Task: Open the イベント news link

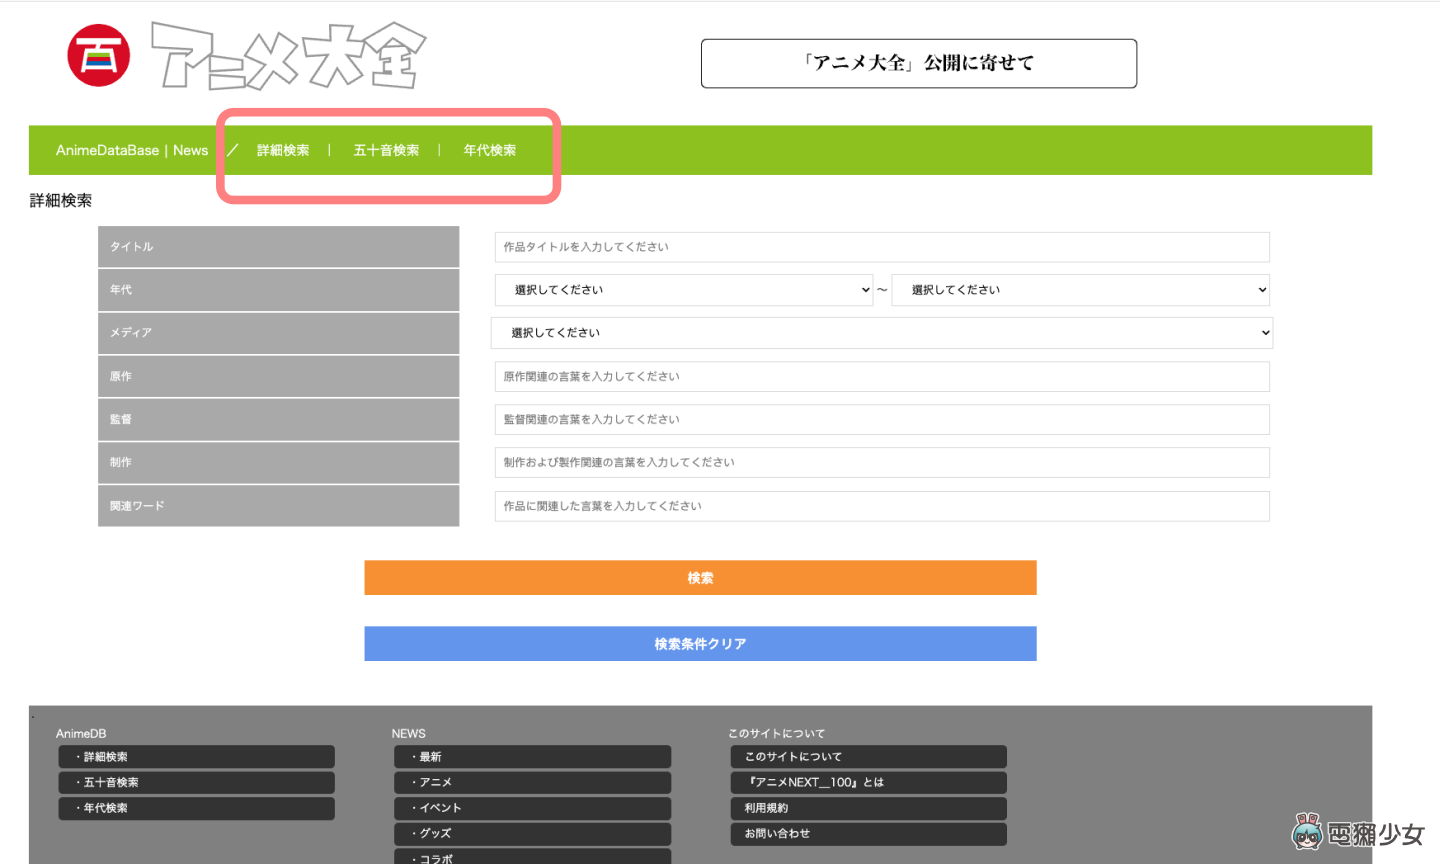Action: (x=532, y=807)
